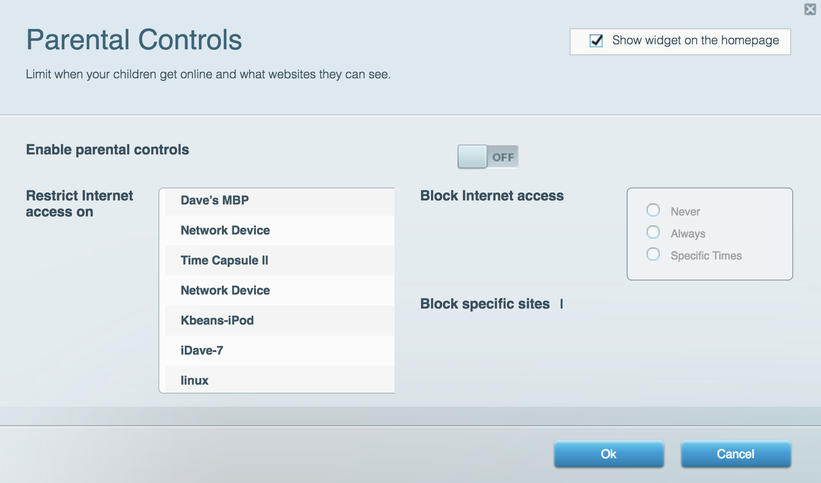Image resolution: width=821 pixels, height=483 pixels.
Task: Click the Parental Controls heading
Action: click(134, 40)
